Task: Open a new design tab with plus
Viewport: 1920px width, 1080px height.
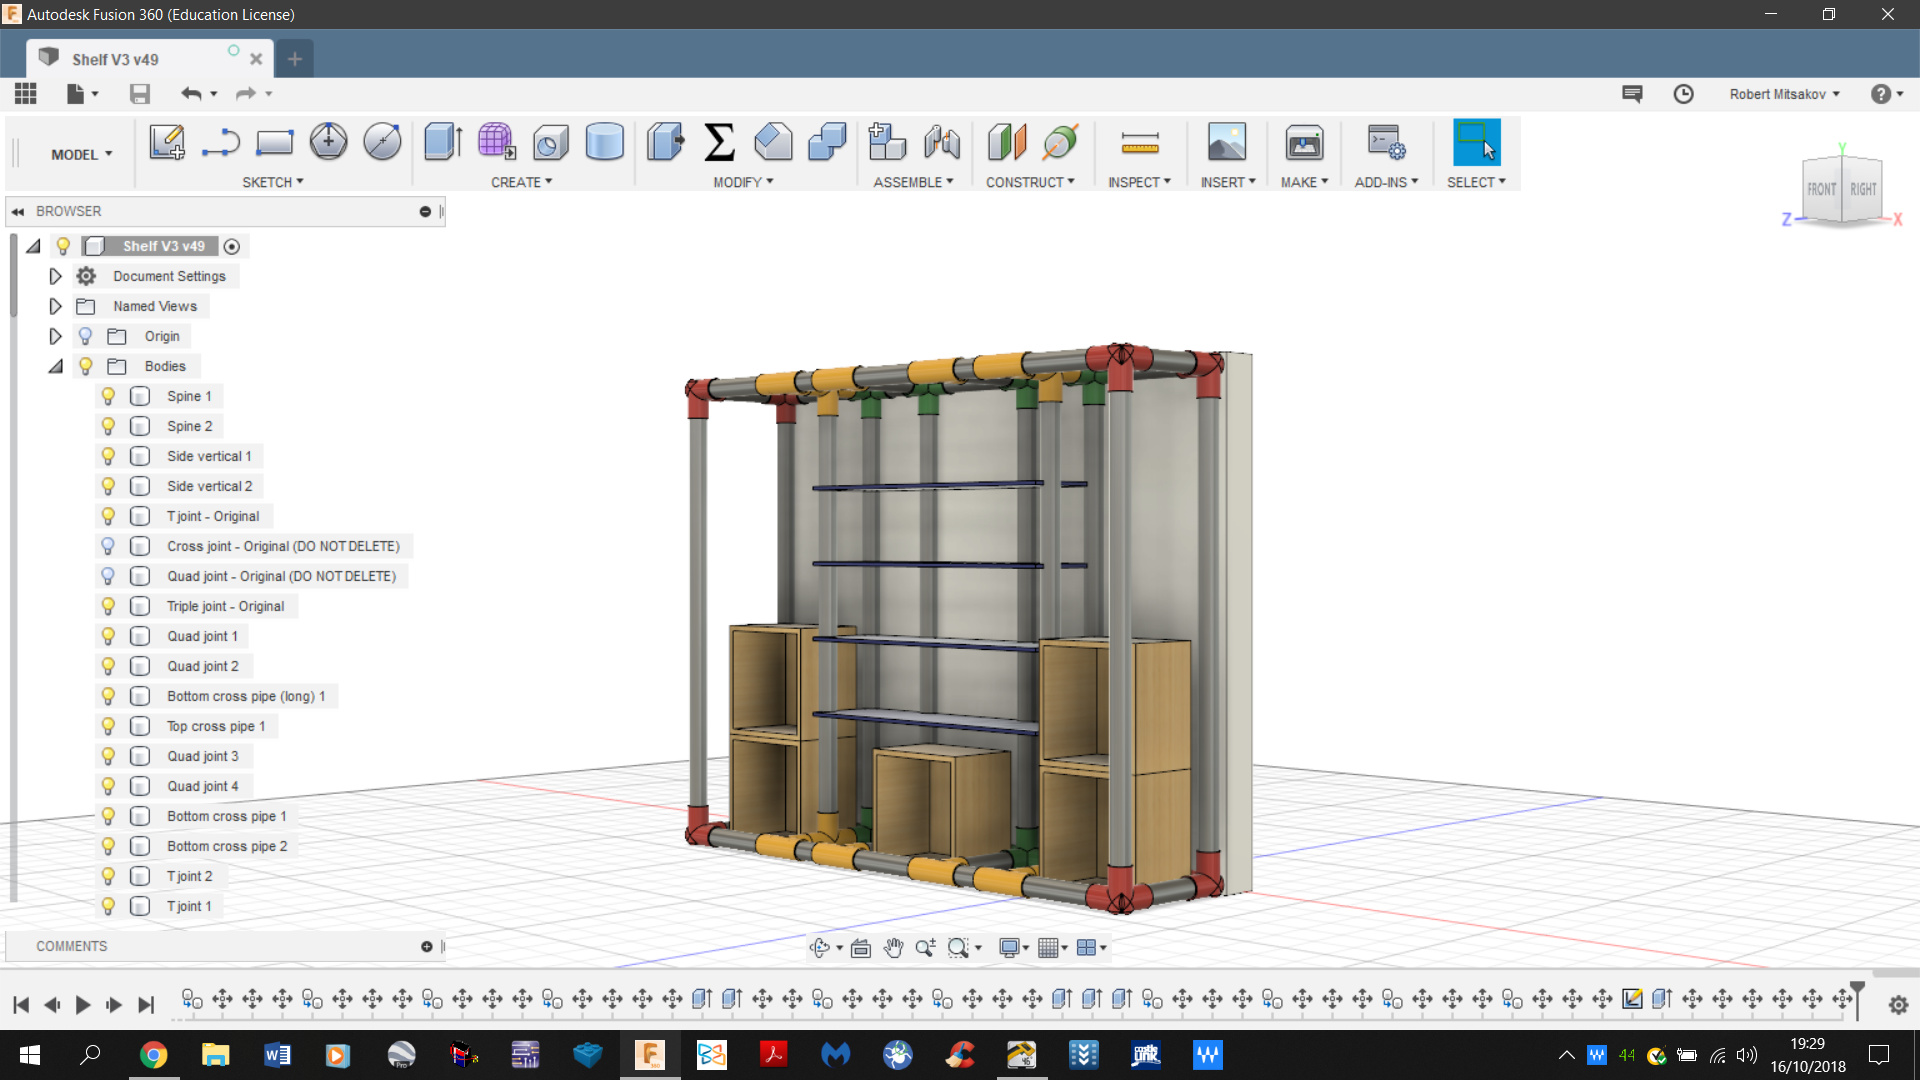Action: coord(294,59)
